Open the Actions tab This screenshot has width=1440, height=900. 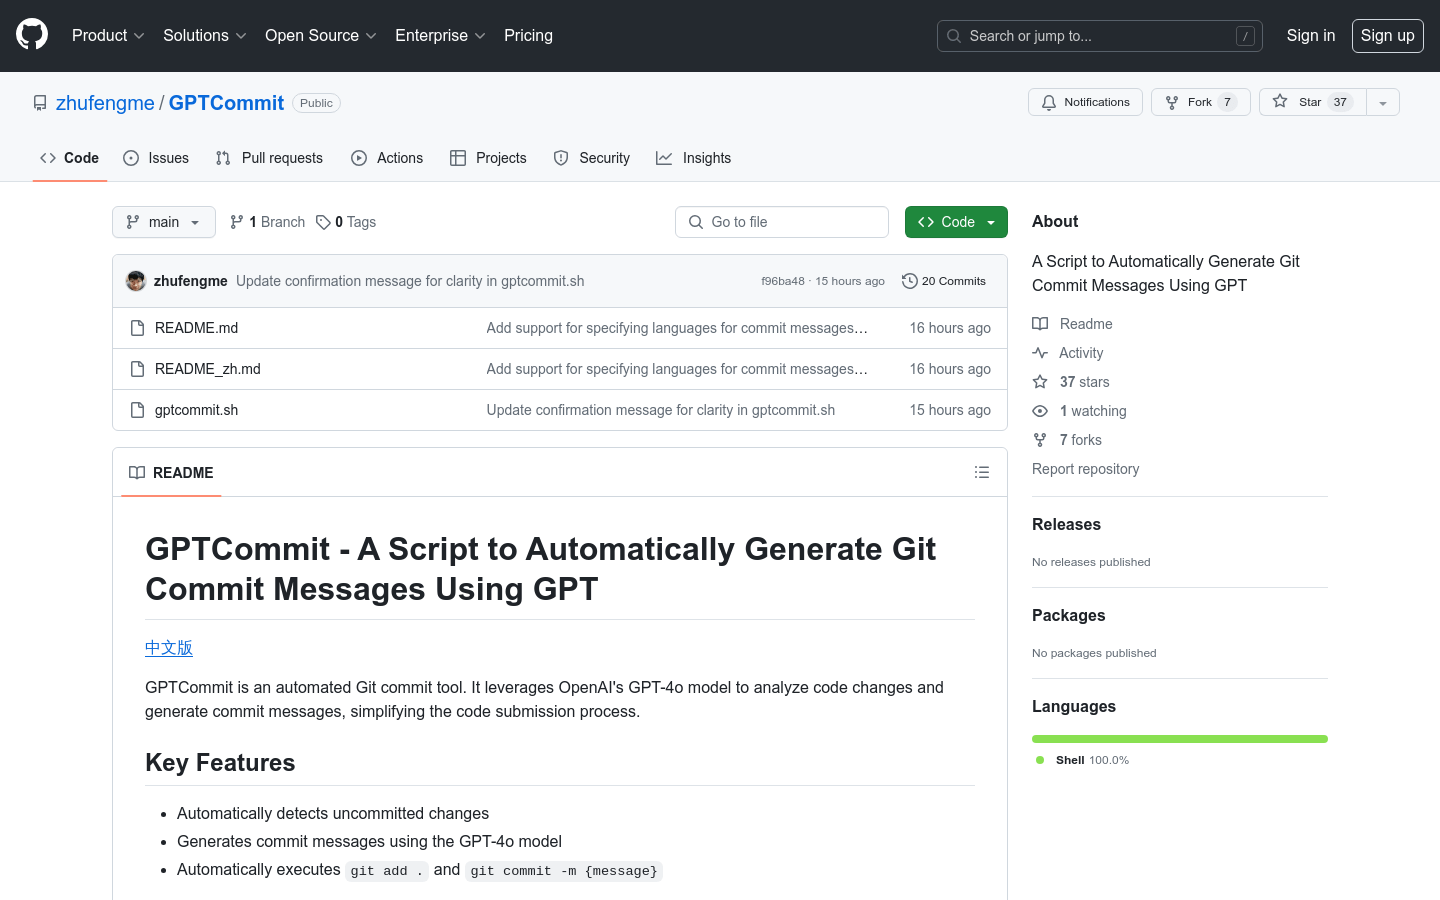tap(387, 158)
